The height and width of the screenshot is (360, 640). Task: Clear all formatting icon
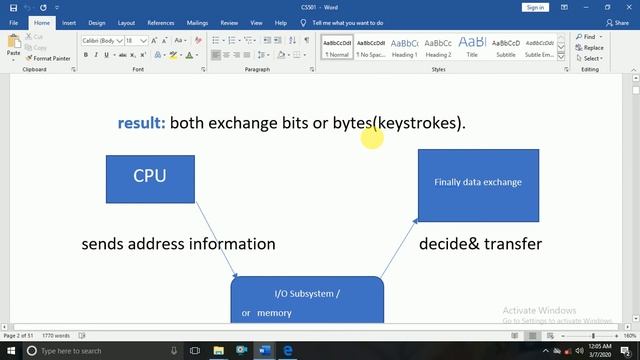point(198,40)
